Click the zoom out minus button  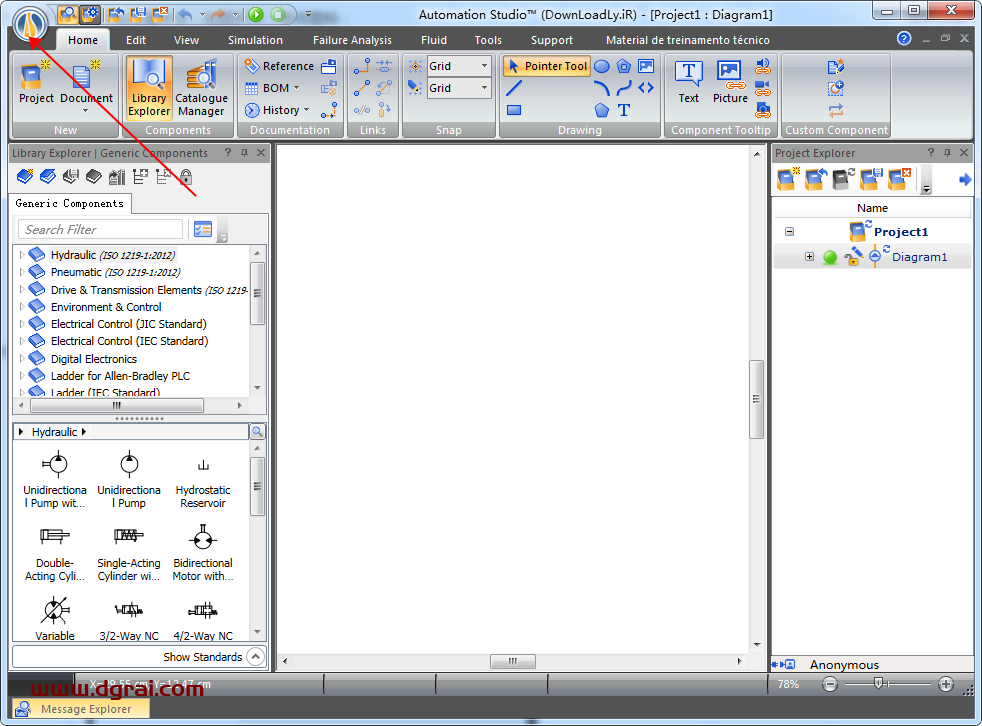[x=830, y=684]
